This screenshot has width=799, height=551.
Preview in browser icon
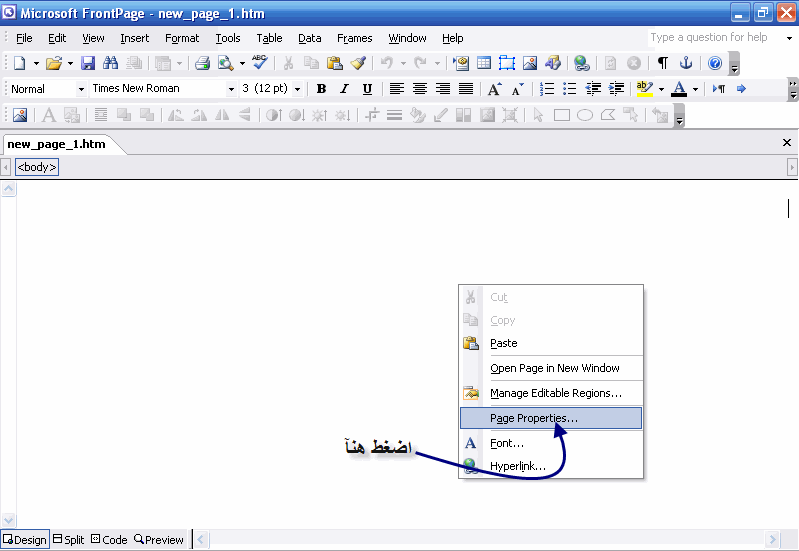point(225,63)
